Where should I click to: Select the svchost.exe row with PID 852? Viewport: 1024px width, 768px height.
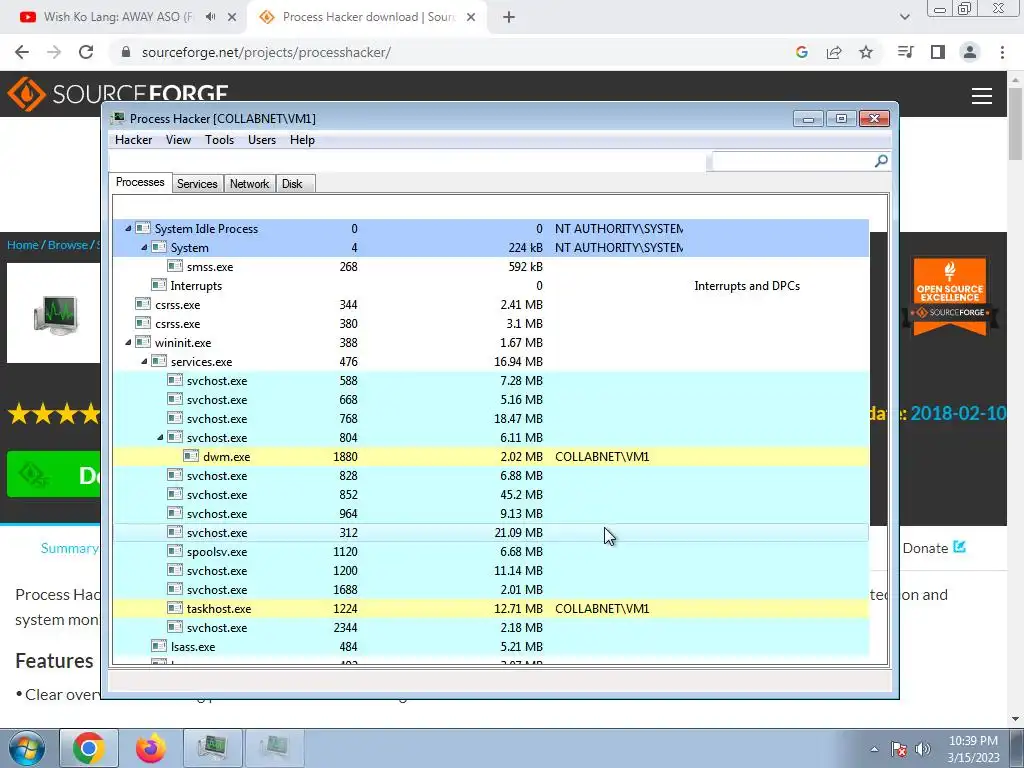(x=491, y=494)
